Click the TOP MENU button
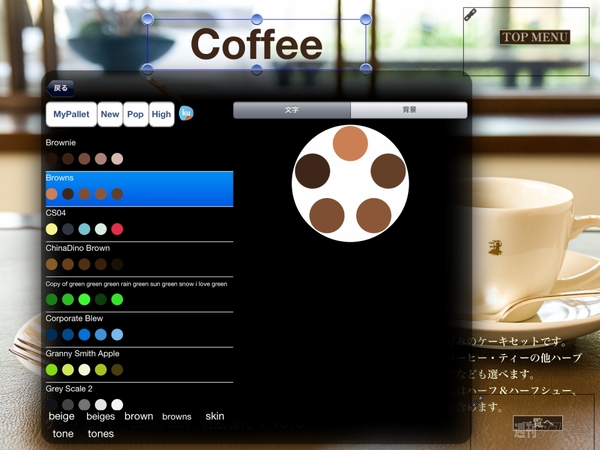 [x=535, y=37]
